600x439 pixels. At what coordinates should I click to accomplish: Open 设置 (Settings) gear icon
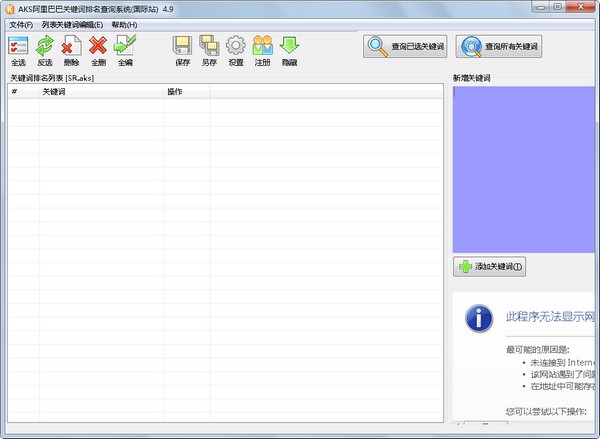(x=236, y=47)
